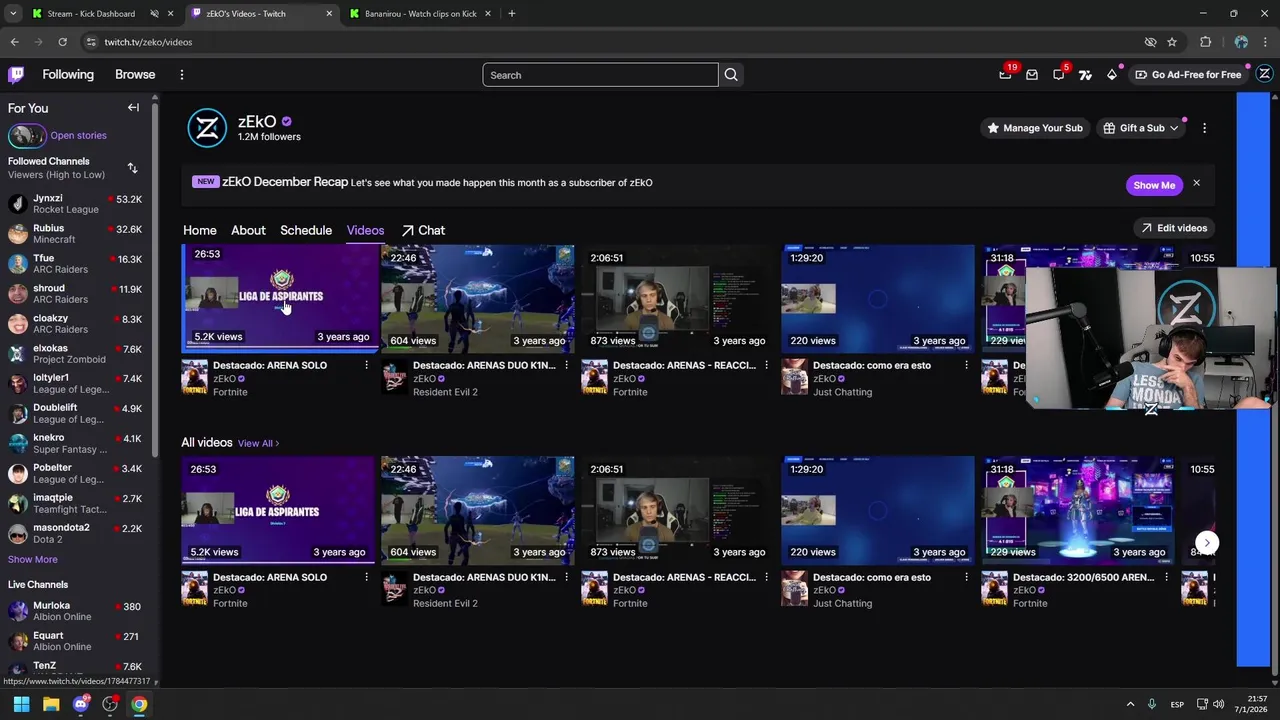Screen dimensions: 1280x720
Task: Switch to the About tab
Action: tap(248, 230)
